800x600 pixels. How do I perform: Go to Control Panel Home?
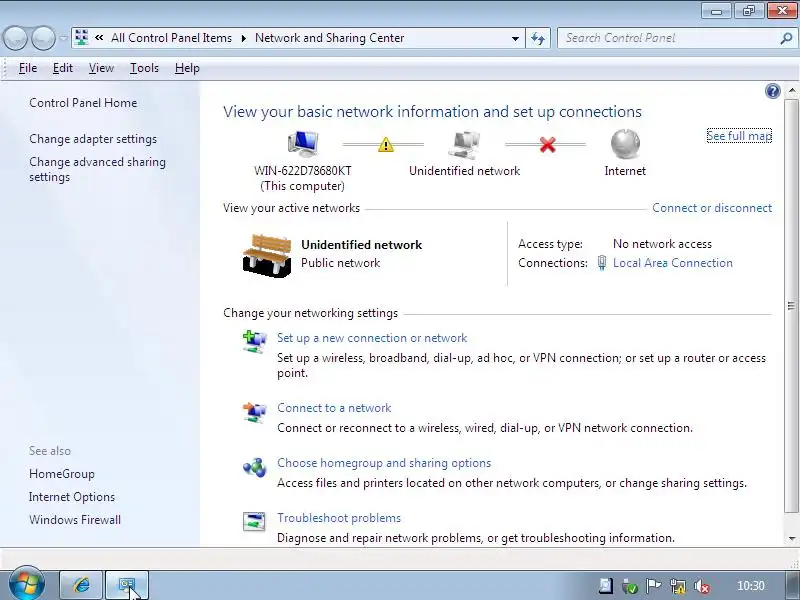point(83,103)
